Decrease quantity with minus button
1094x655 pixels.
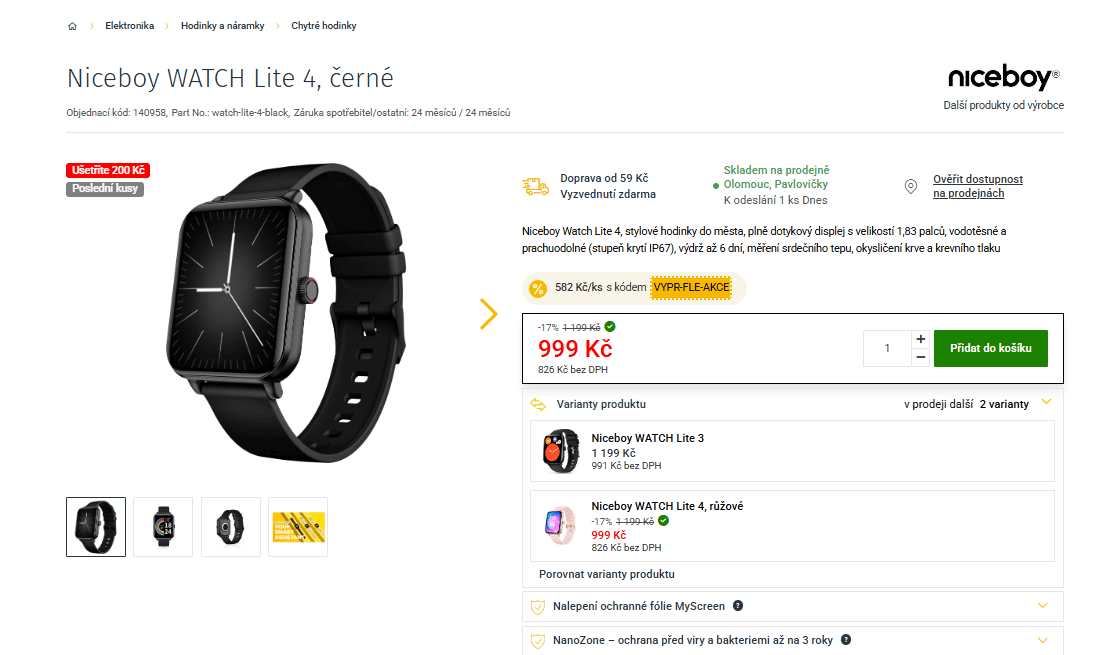point(920,357)
